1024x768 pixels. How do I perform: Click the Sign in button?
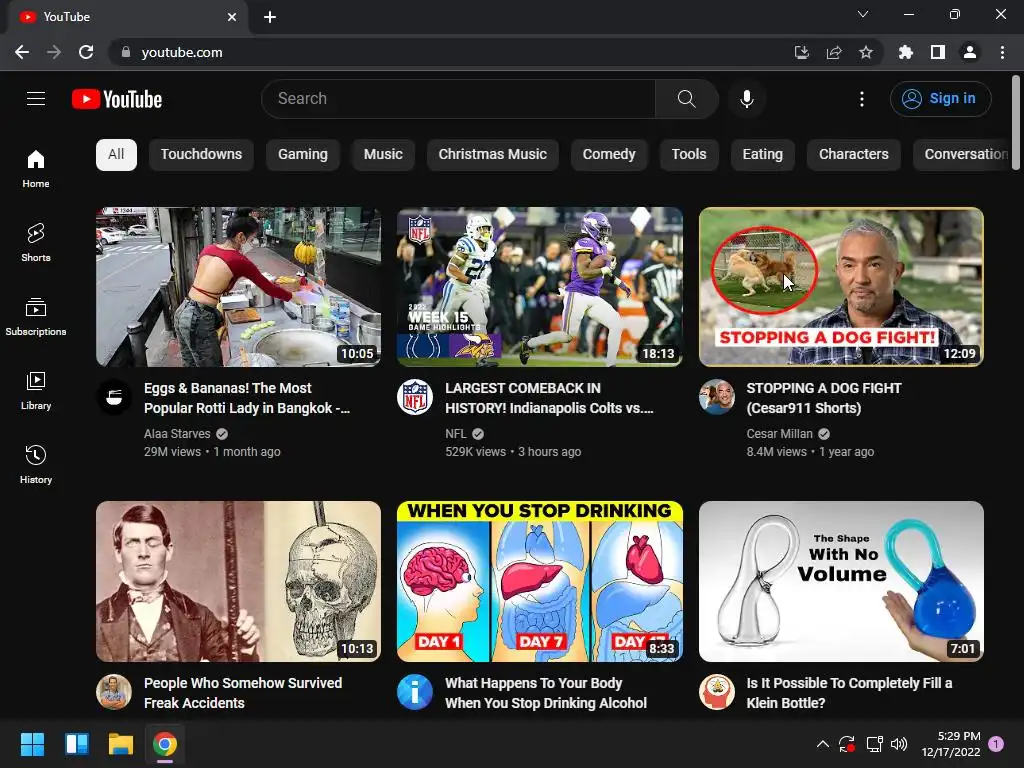click(x=940, y=99)
